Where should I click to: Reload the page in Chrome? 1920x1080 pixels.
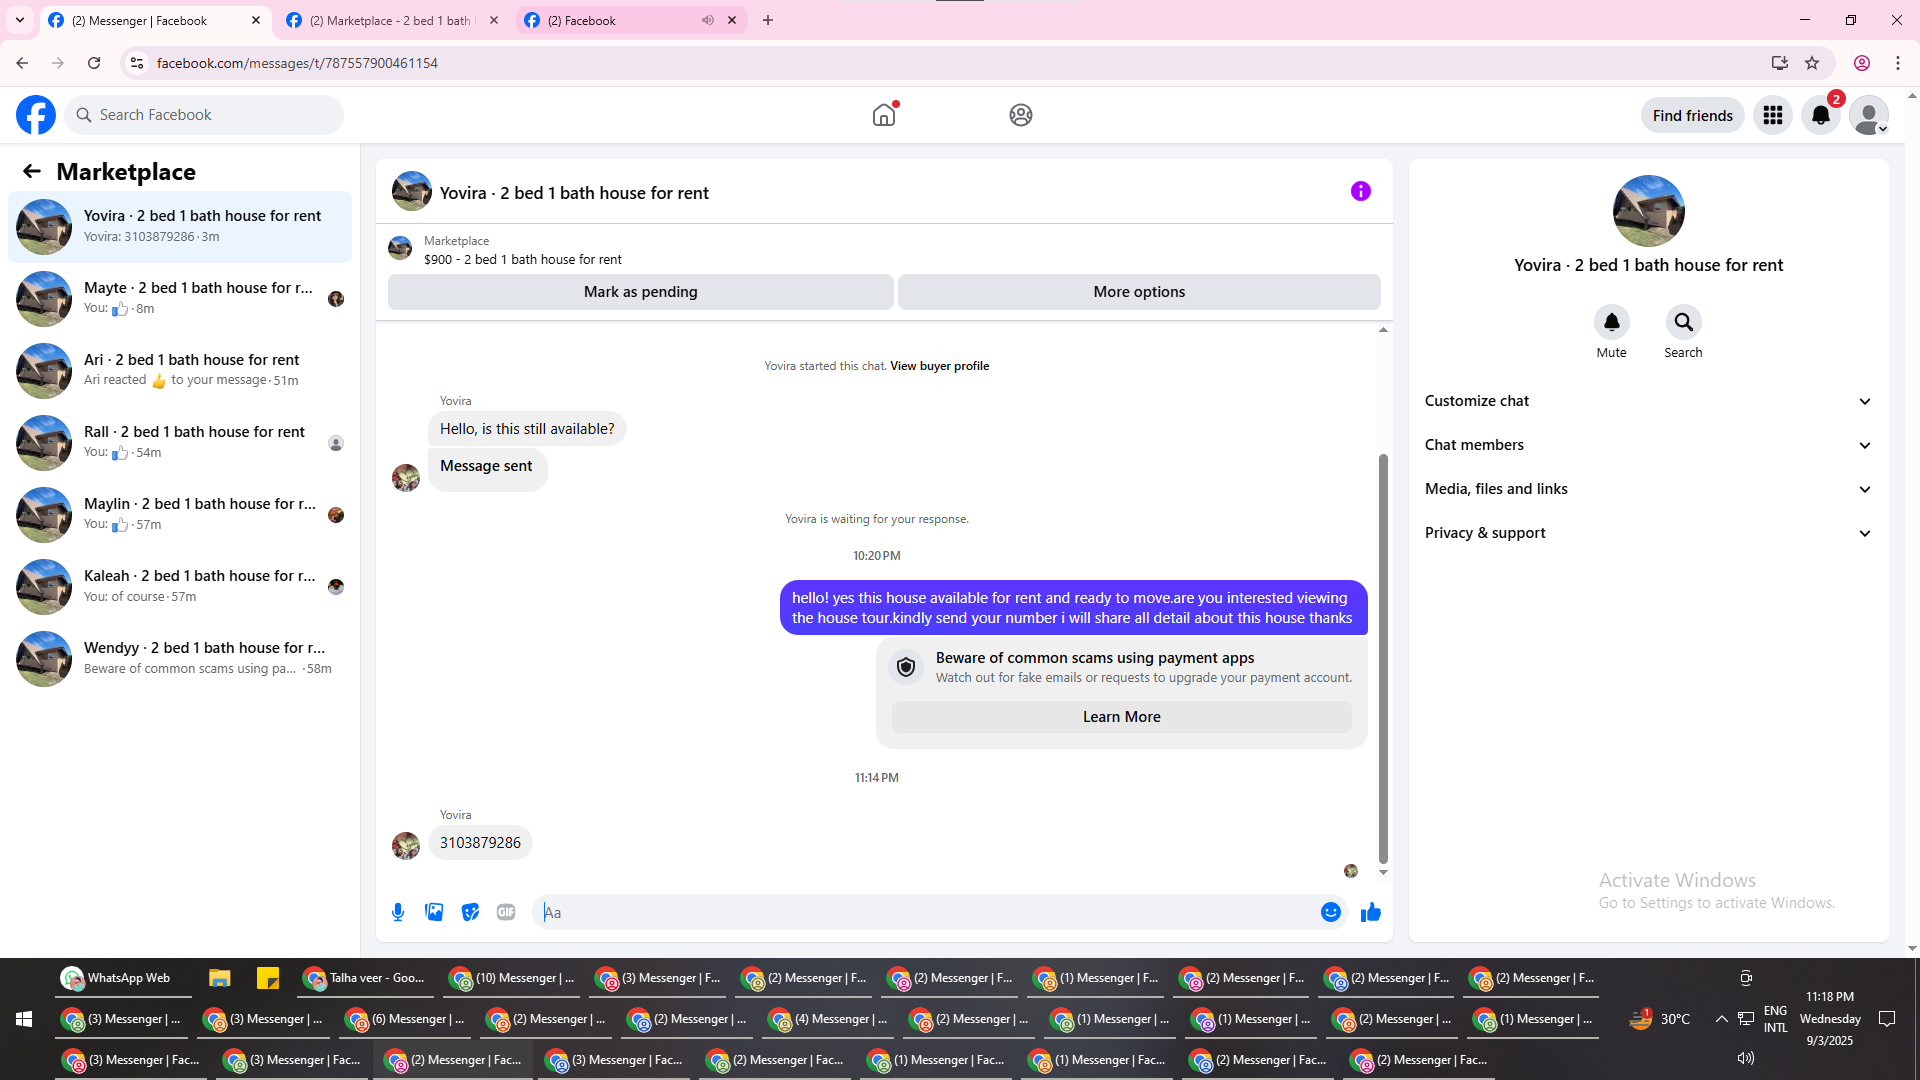click(94, 63)
